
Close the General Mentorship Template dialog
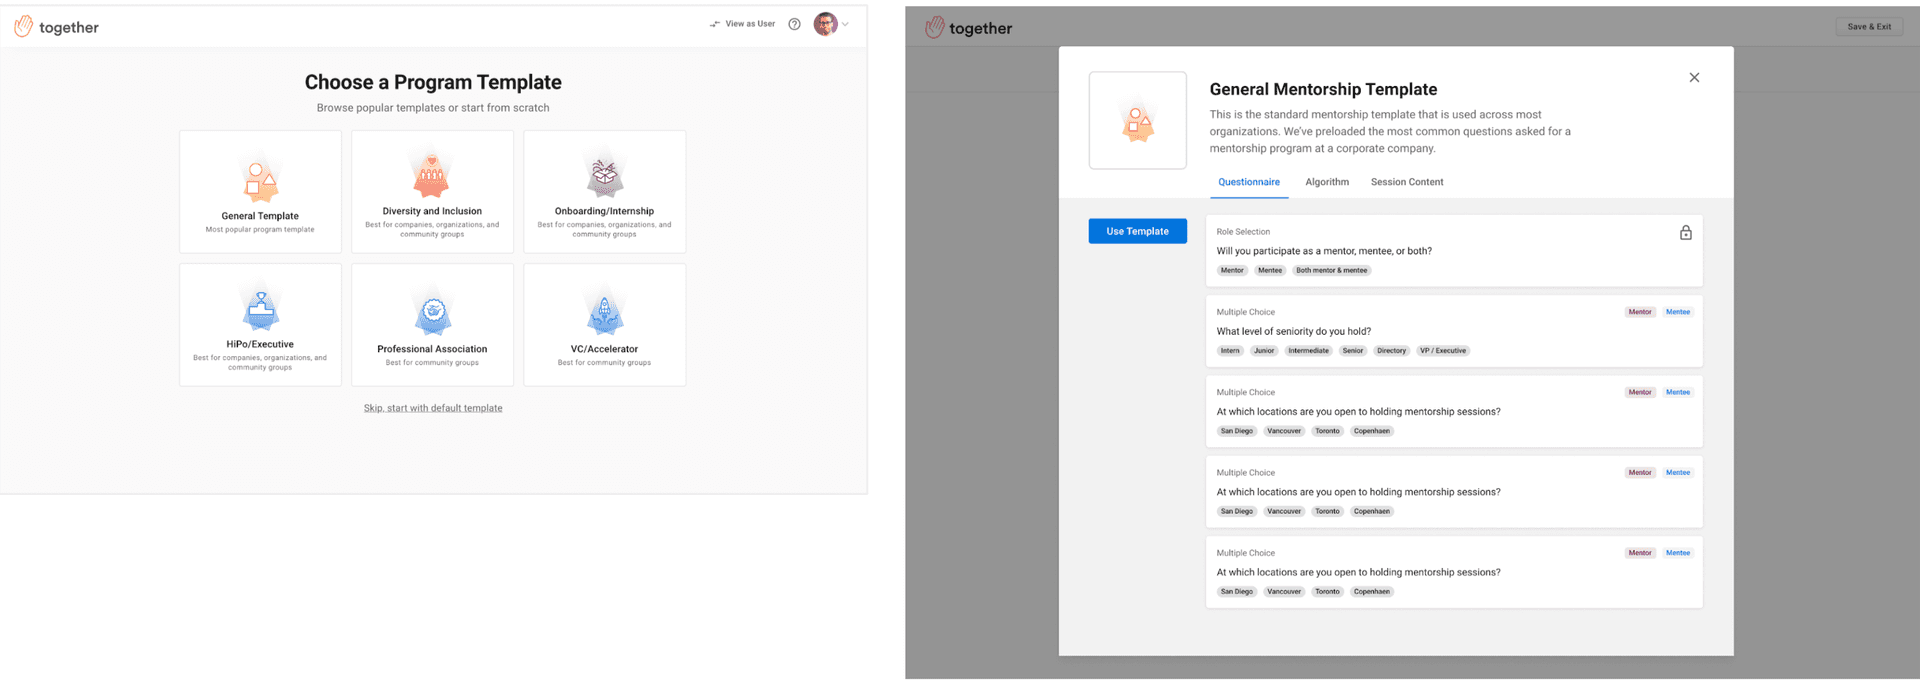1694,77
